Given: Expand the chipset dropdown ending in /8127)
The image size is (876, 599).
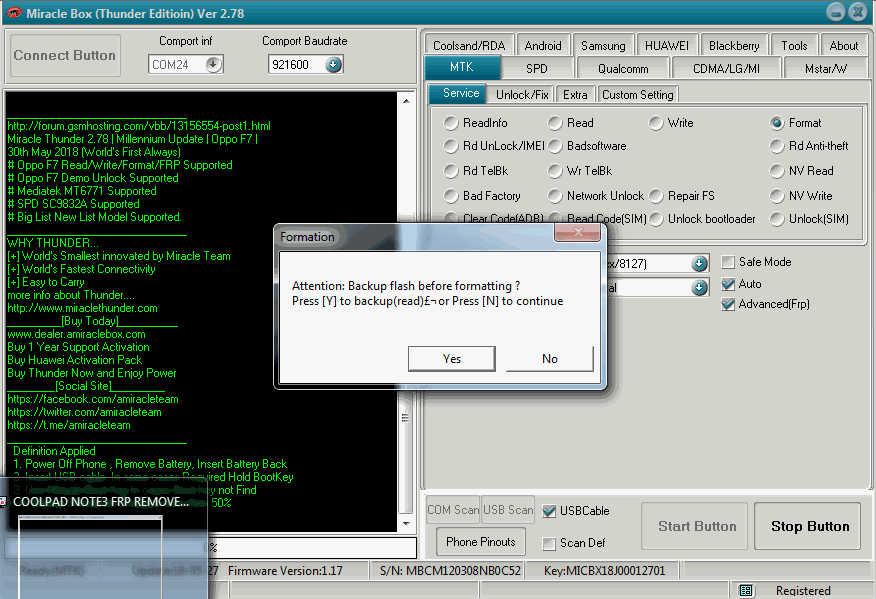Looking at the screenshot, I should point(699,263).
